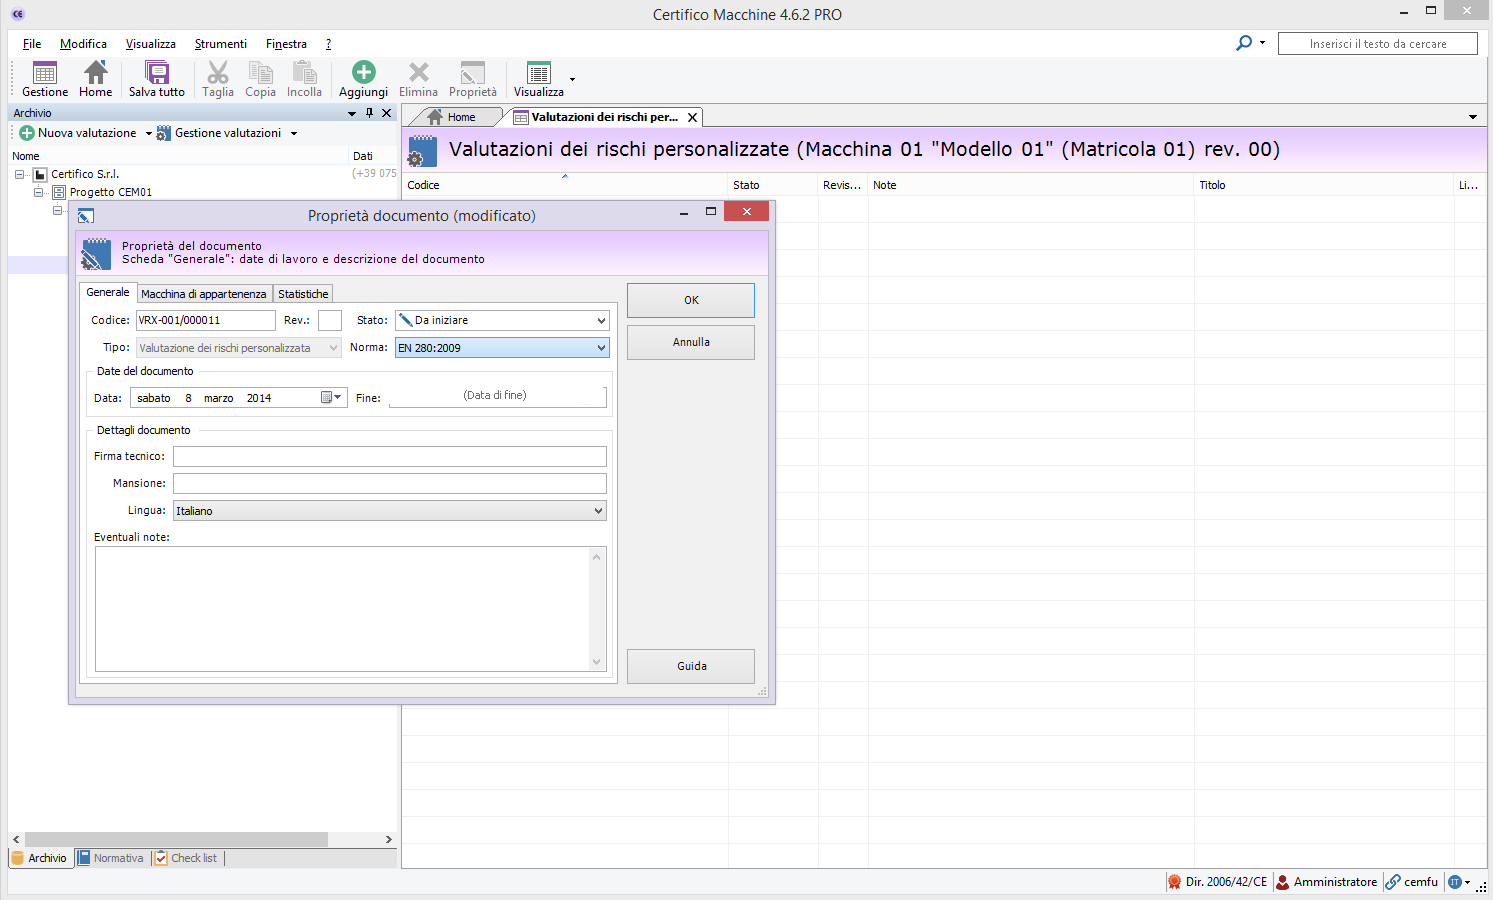1493x900 pixels.
Task: Collapse the Progetto CEM01 tree node
Action: (x=38, y=192)
